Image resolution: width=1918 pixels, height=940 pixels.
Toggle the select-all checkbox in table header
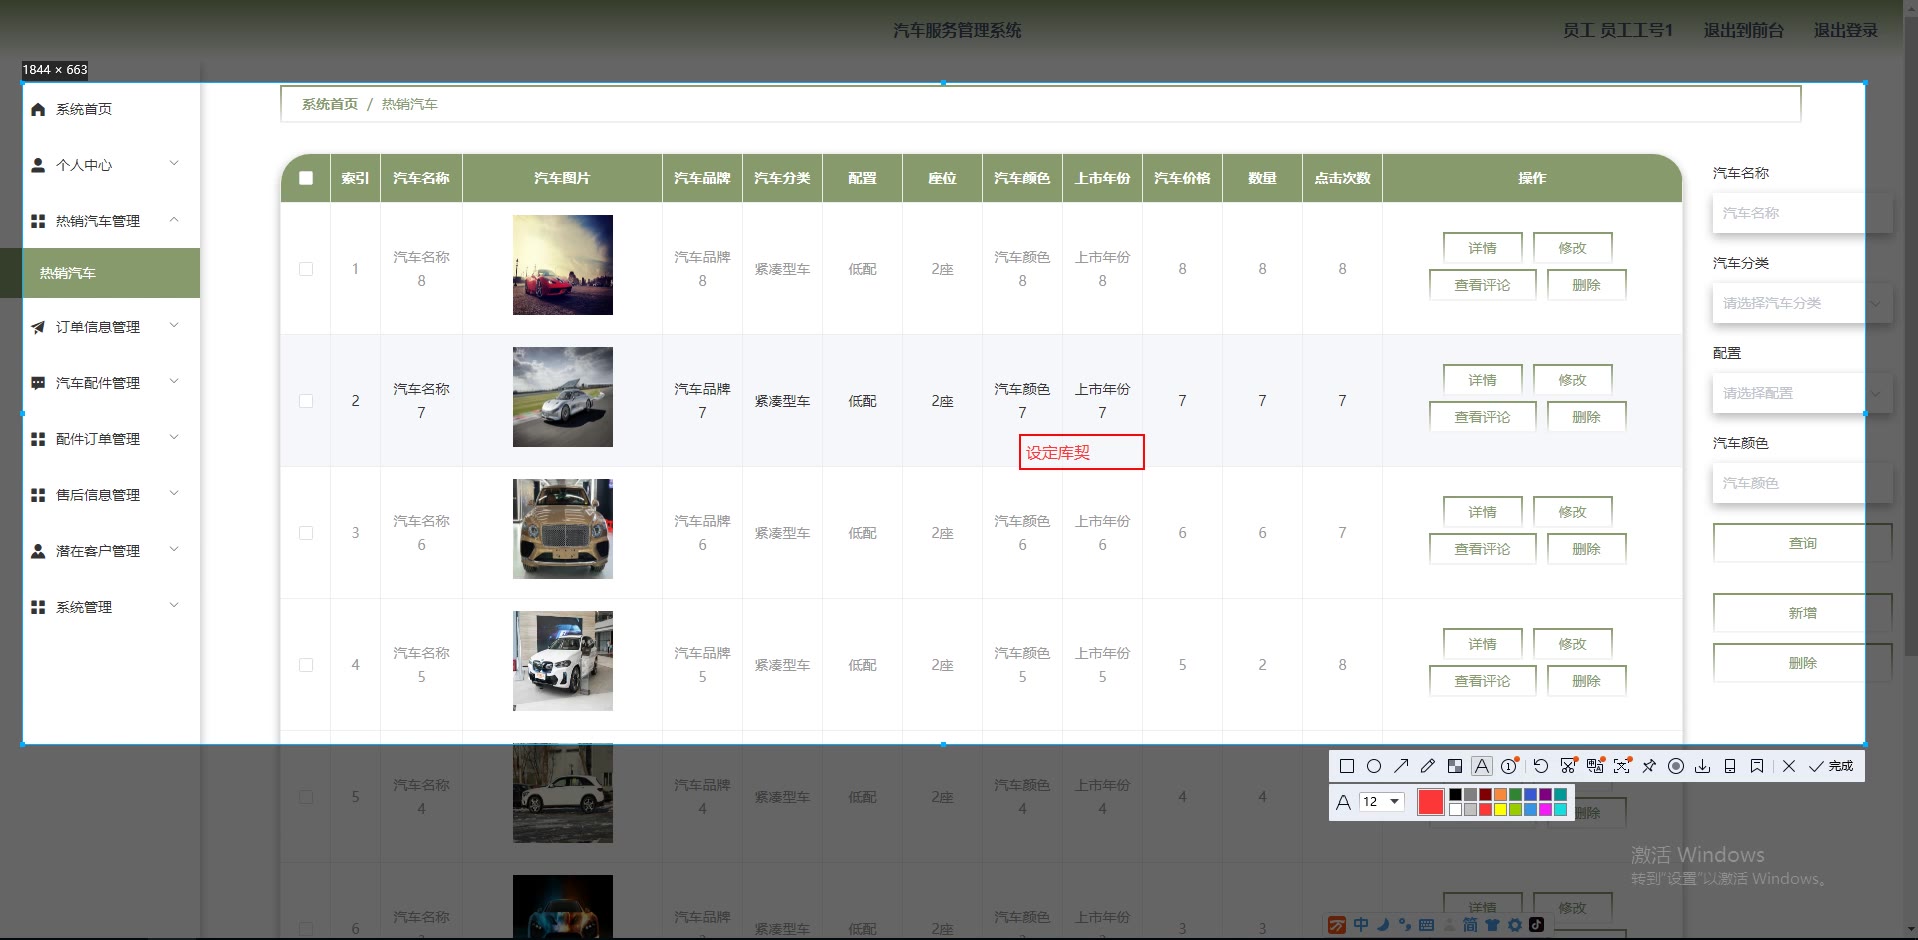[306, 178]
